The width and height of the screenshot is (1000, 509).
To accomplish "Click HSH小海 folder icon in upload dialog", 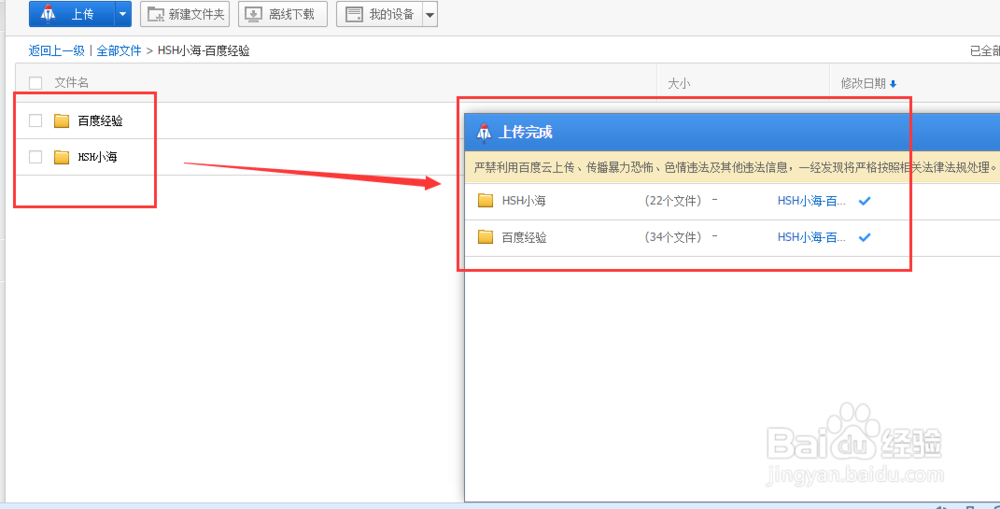I will click(x=486, y=201).
